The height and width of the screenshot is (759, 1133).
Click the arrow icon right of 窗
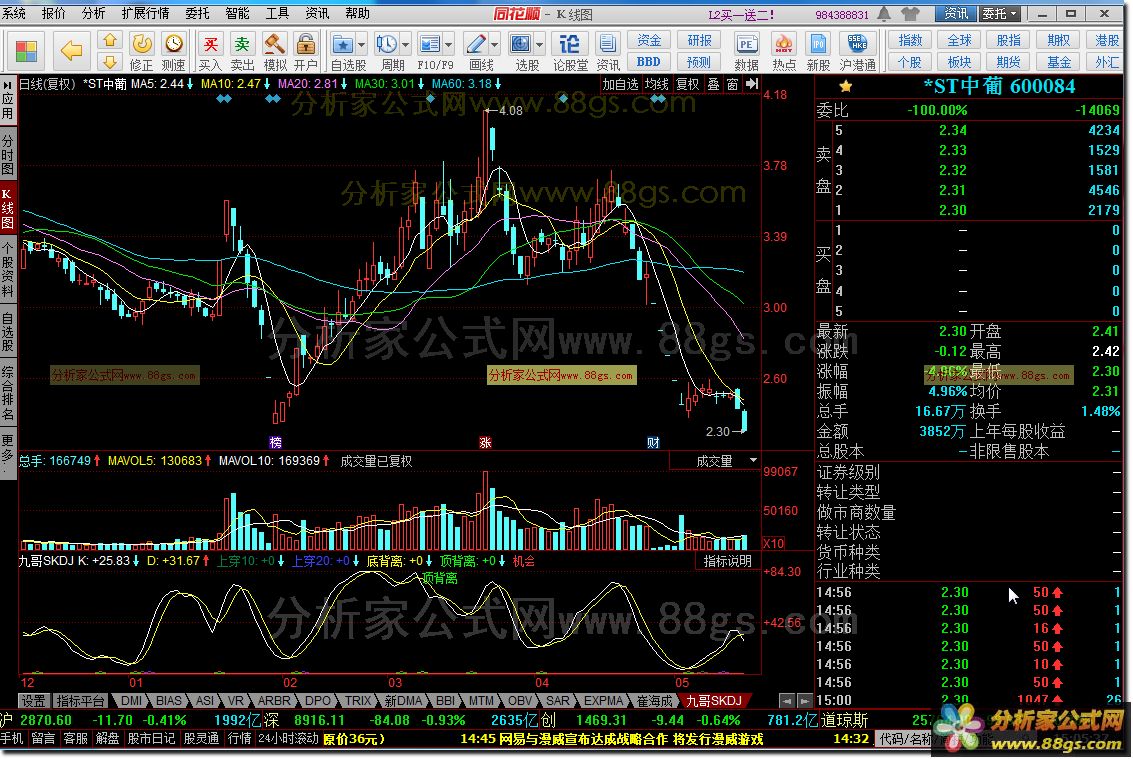752,85
